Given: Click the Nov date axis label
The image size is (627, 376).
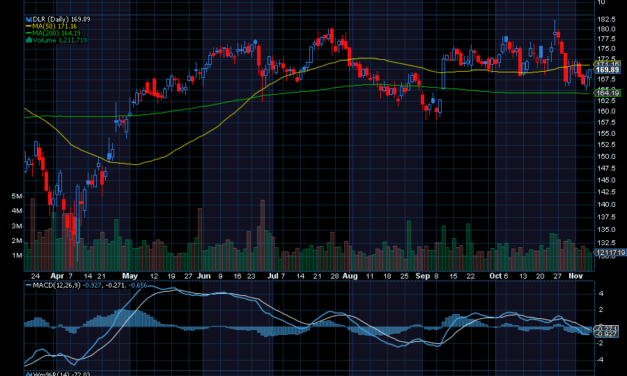Looking at the screenshot, I should (x=575, y=276).
